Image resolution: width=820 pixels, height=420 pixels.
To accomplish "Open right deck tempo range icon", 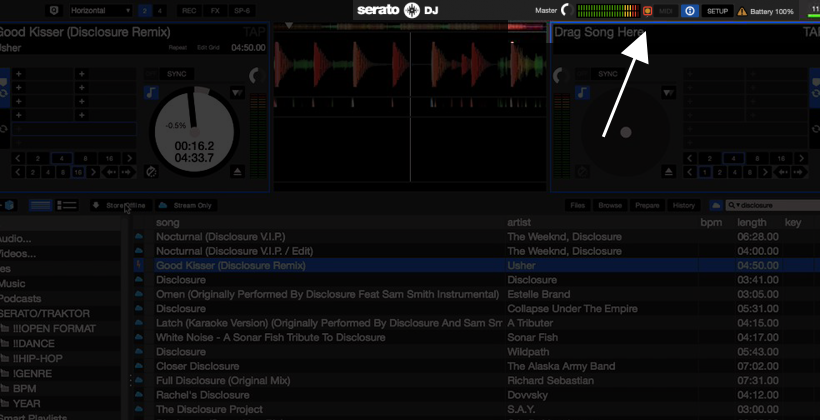I will (x=668, y=93).
